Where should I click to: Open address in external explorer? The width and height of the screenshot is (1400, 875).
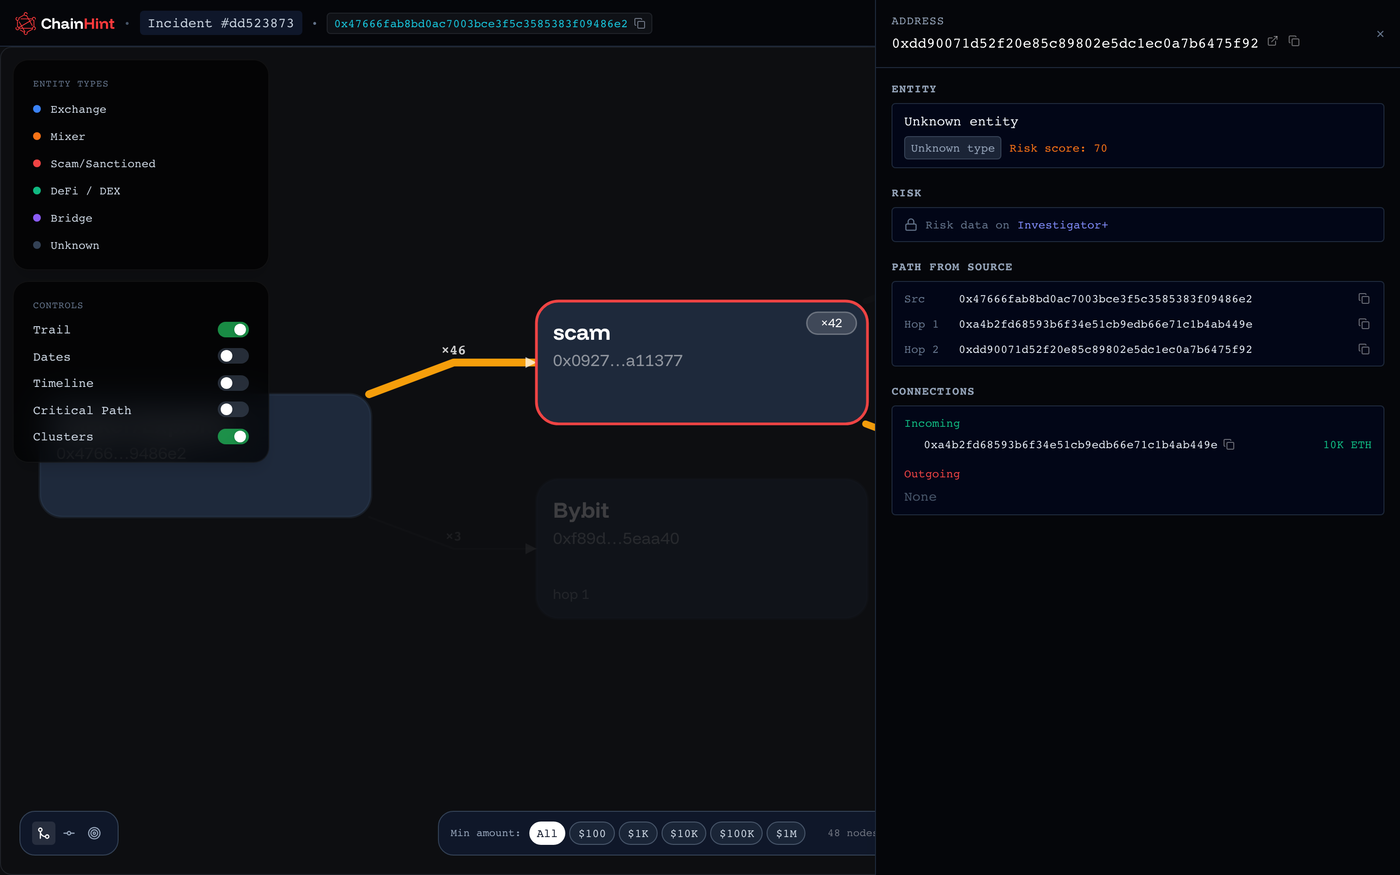[x=1273, y=41]
